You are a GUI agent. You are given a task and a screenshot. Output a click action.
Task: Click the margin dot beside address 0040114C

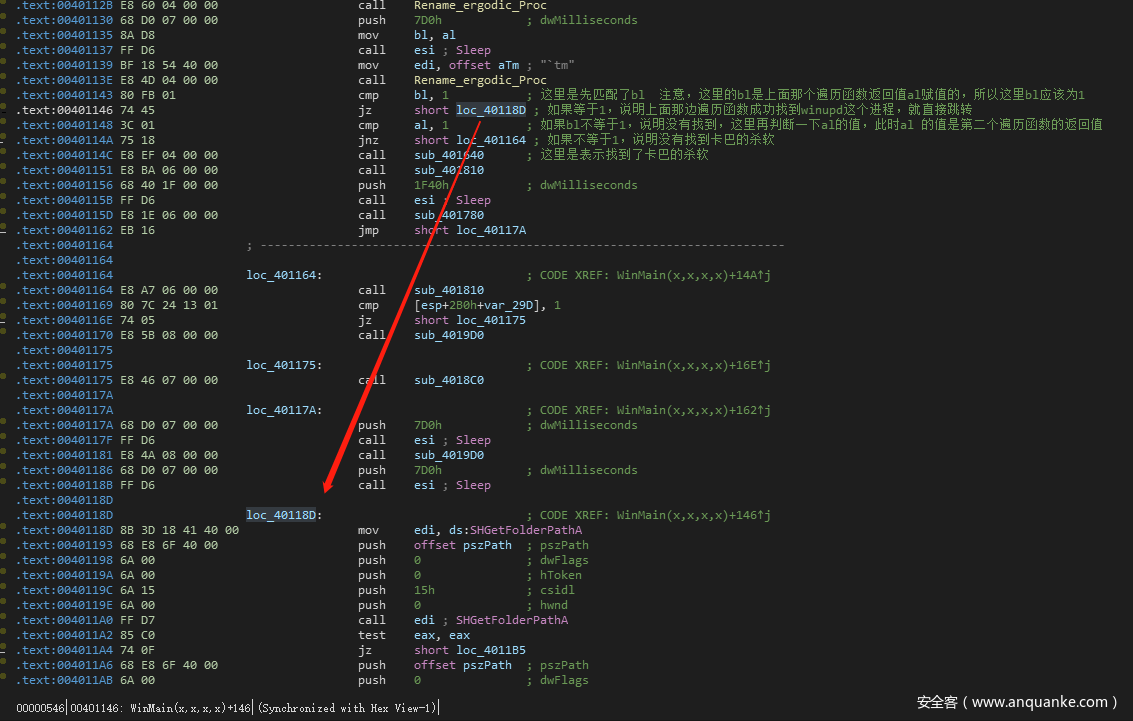(x=6, y=155)
